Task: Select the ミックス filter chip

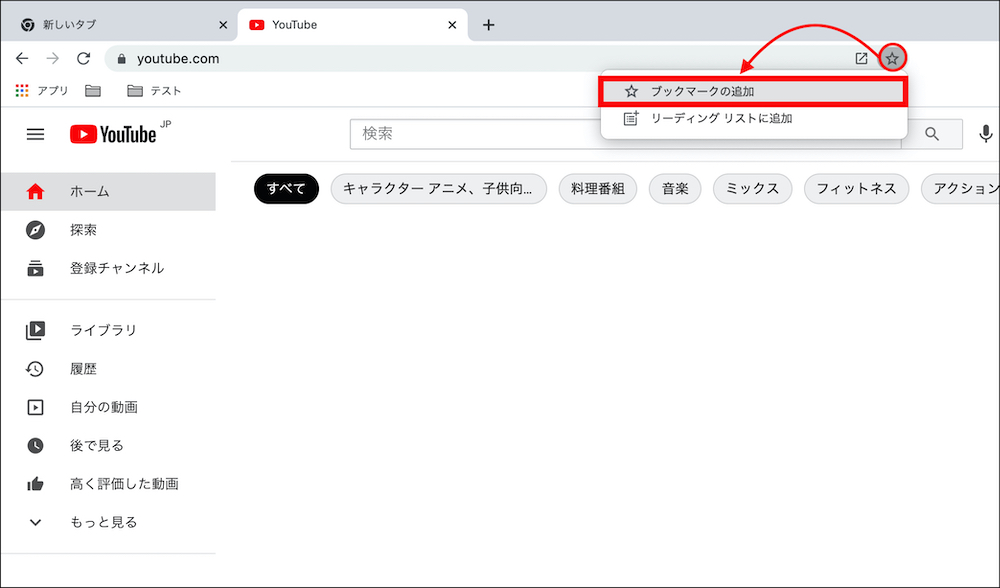Action: click(x=753, y=189)
